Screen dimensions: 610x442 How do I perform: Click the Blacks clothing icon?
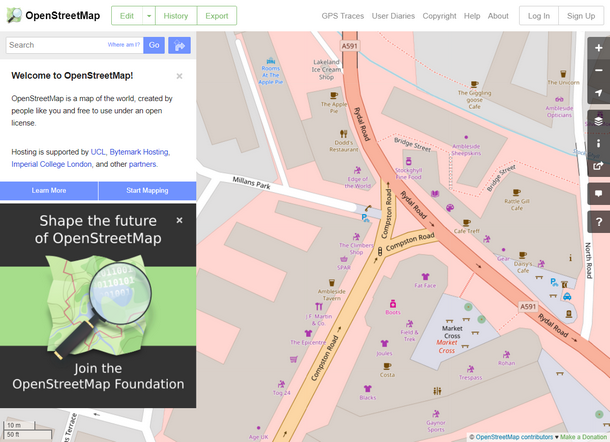click(x=368, y=388)
